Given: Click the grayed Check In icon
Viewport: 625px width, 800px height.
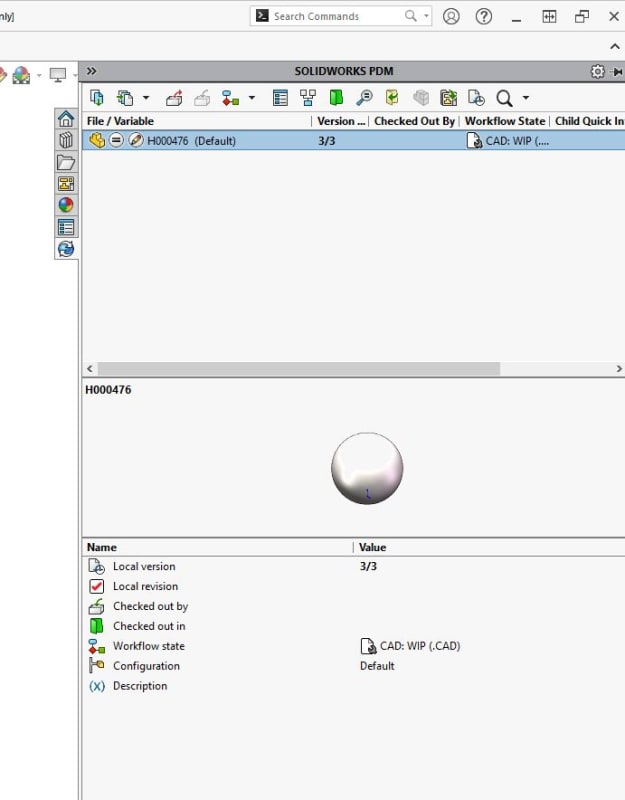Looking at the screenshot, I should 202,97.
